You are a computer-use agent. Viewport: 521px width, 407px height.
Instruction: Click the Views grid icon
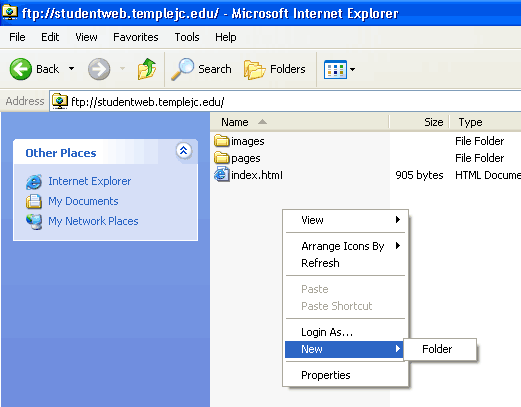tap(335, 69)
